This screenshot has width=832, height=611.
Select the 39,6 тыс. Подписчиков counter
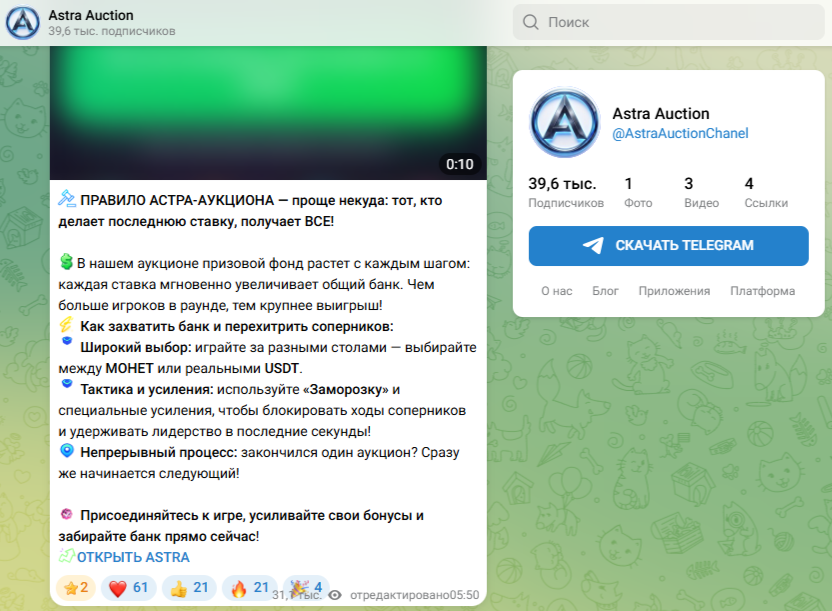566,192
